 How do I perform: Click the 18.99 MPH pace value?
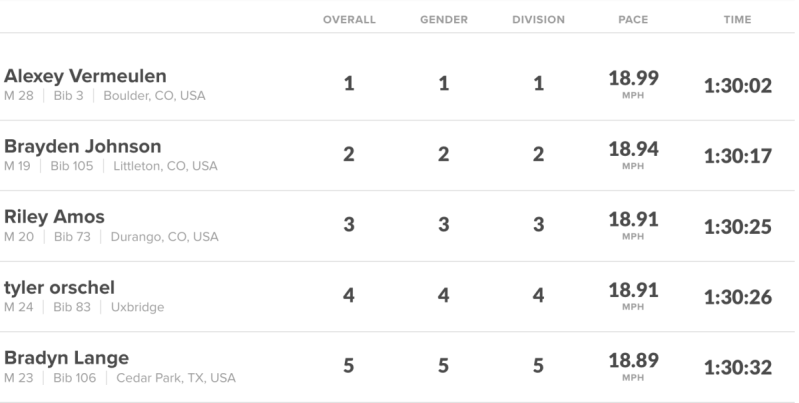click(x=633, y=84)
